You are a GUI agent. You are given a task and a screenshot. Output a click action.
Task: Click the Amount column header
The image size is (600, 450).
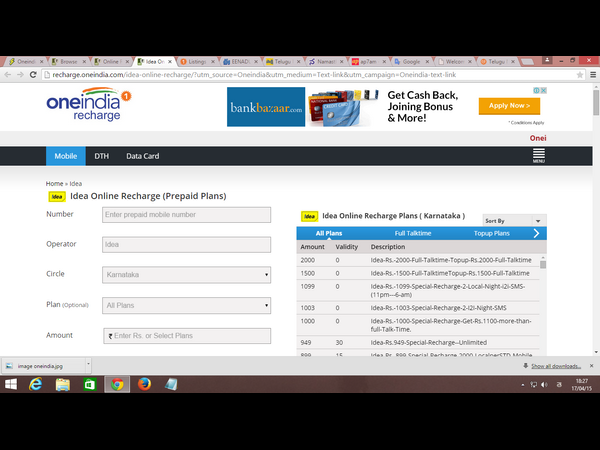[x=312, y=247]
